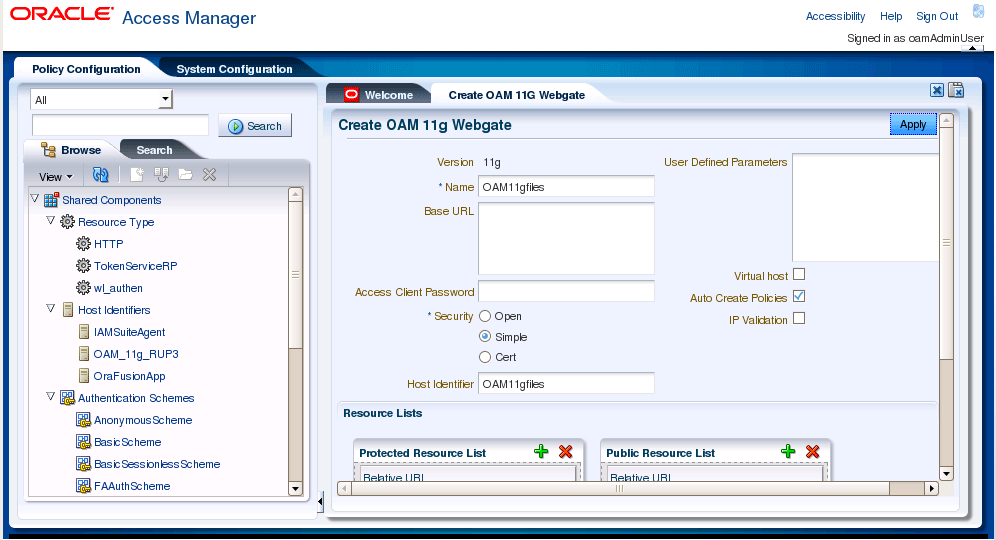Click the form's horizontal scrollbar thumb
The width and height of the screenshot is (996, 540).
coord(619,489)
